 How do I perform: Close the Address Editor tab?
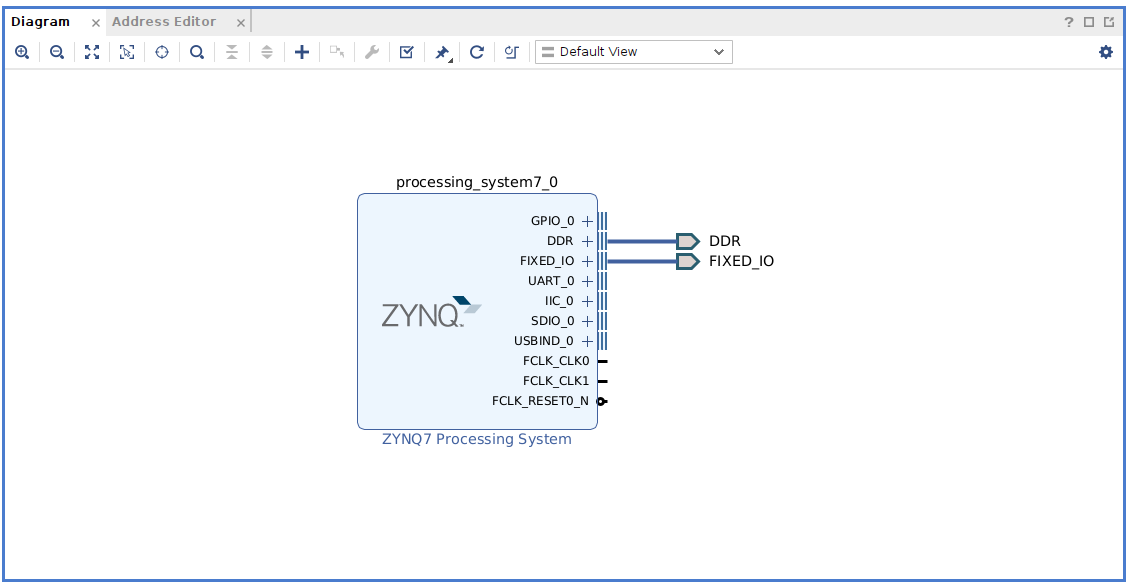(x=241, y=23)
